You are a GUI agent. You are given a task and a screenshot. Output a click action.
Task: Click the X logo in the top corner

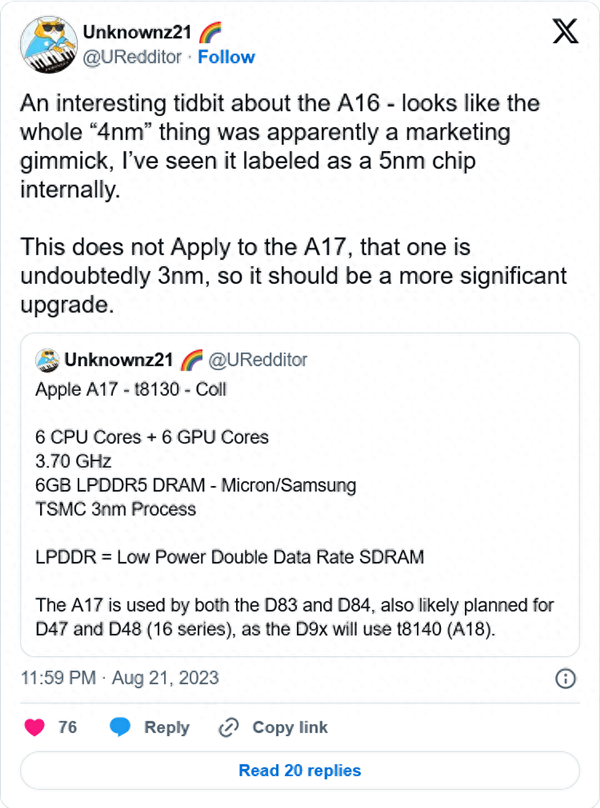565,30
